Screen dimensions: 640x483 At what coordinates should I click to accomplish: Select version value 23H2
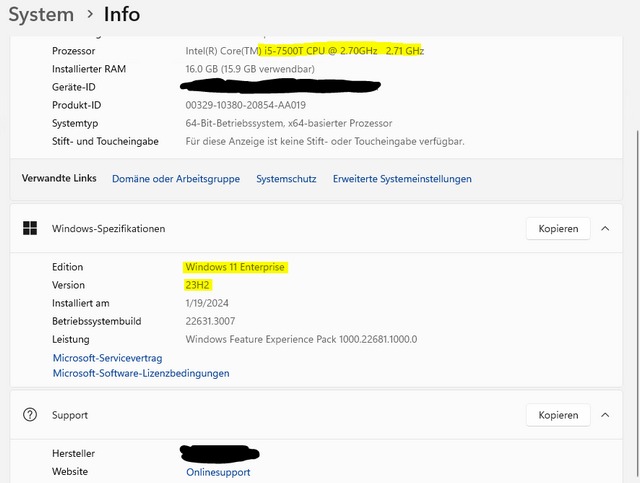tap(197, 285)
